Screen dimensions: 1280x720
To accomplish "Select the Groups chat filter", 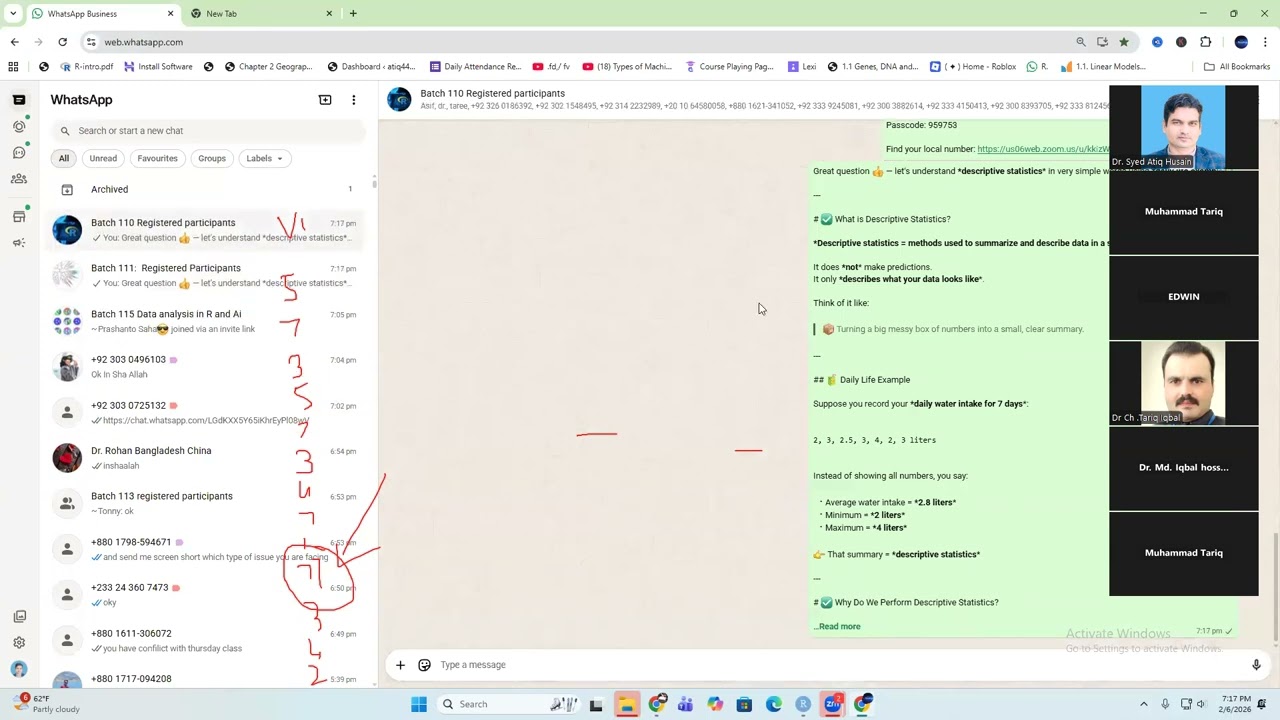I will point(212,158).
